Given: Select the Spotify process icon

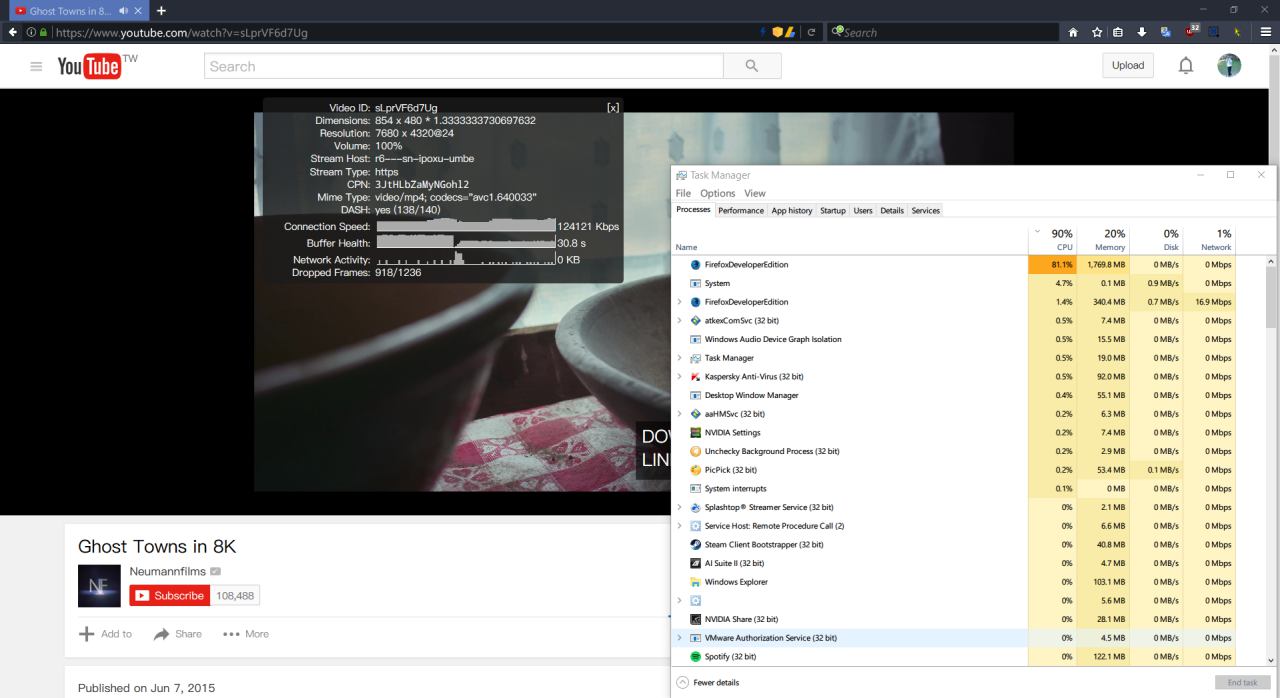Looking at the screenshot, I should pyautogui.click(x=696, y=657).
